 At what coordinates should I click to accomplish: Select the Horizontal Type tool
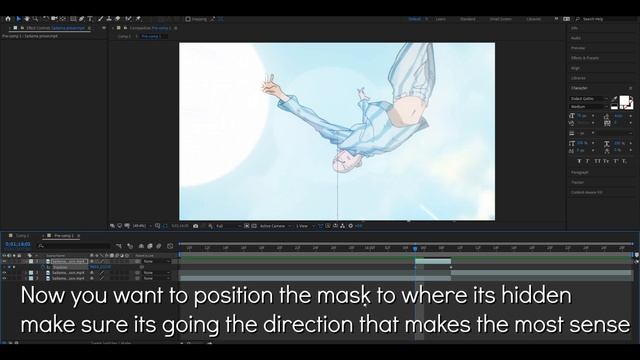click(x=90, y=19)
